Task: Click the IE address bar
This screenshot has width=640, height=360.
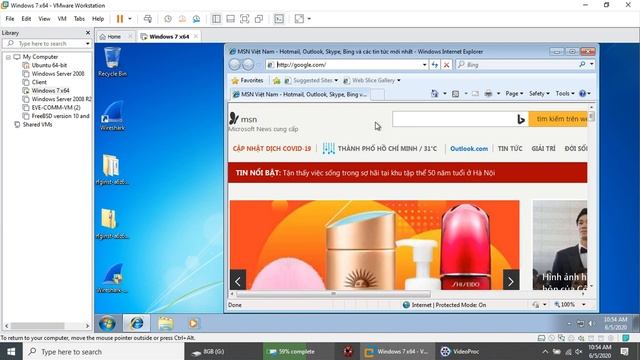Action: [347, 64]
